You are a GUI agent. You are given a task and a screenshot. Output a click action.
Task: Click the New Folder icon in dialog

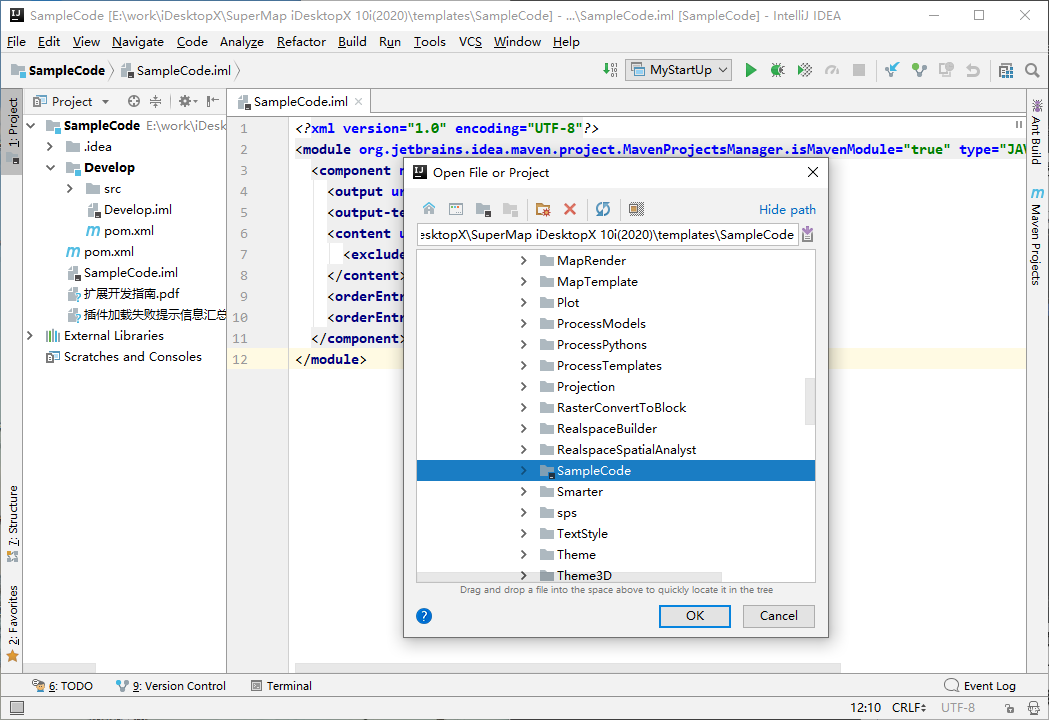click(x=542, y=209)
